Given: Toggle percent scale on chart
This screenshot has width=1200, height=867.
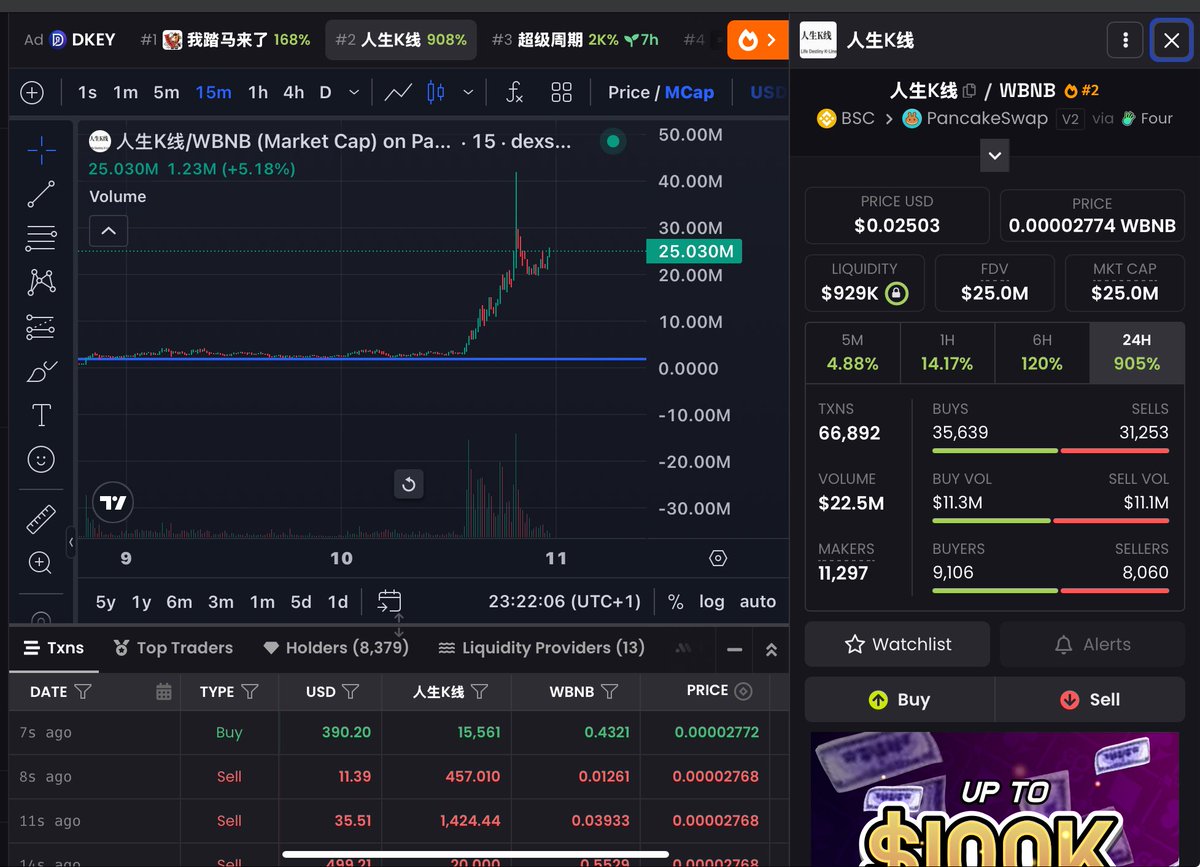Looking at the screenshot, I should click(676, 601).
